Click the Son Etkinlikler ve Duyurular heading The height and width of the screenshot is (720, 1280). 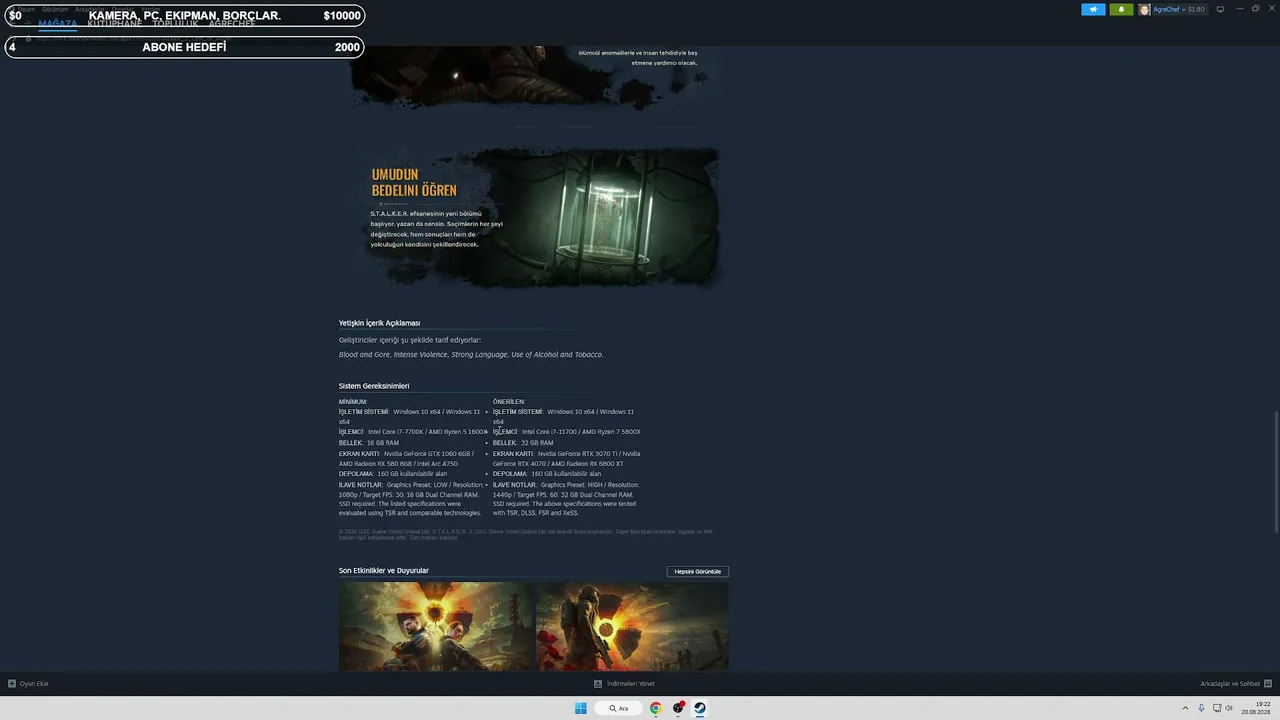(384, 571)
